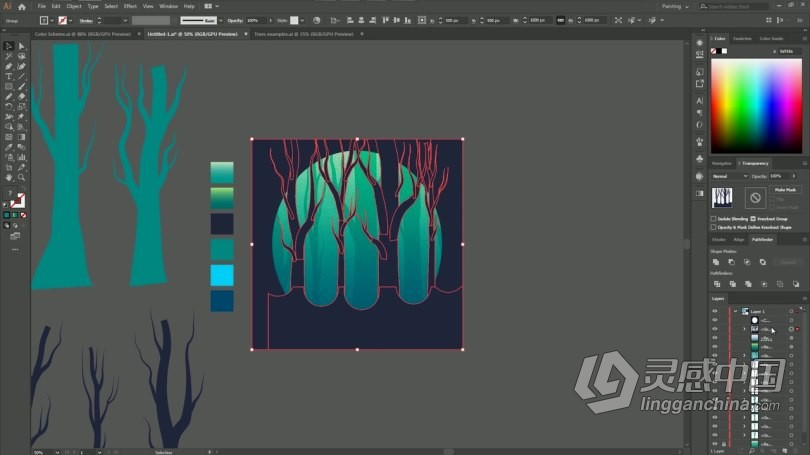The image size is (810, 455).
Task: Select the Paintbrush tool
Action: 22,86
